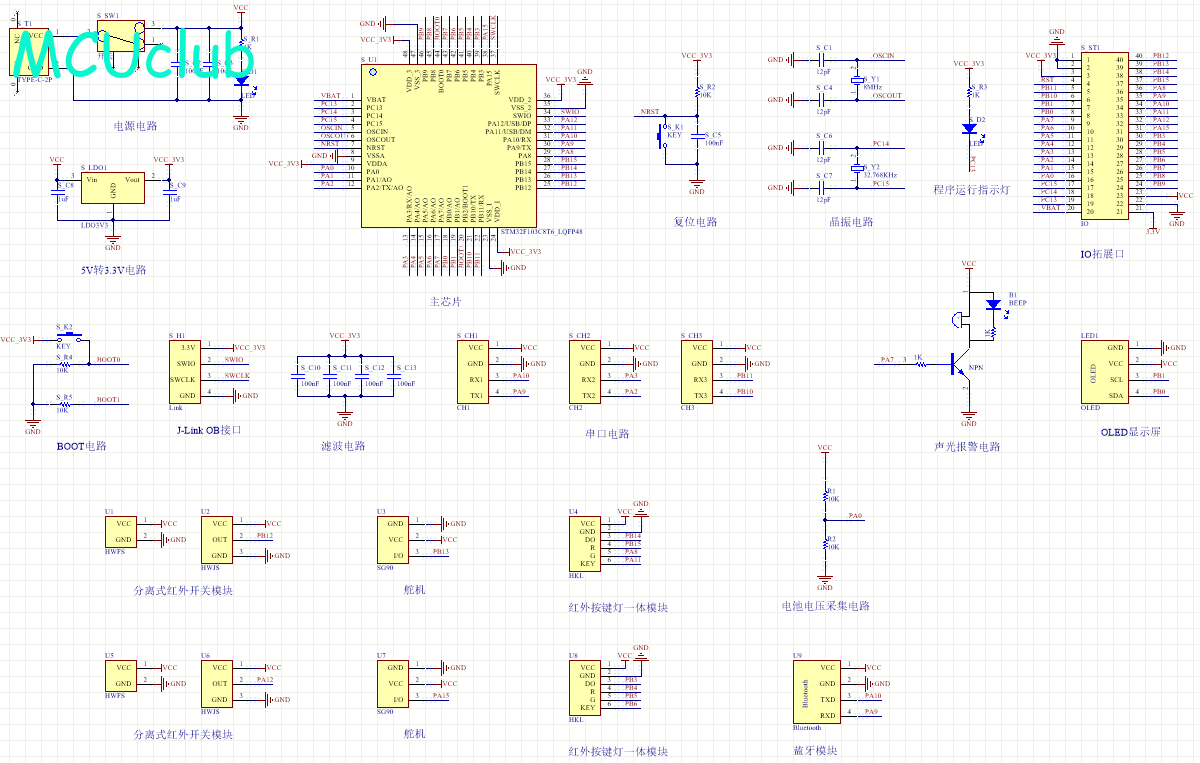This screenshot has width=1200, height=763.
Task: Select the S_D2 LED indicator symbol
Action: (968, 128)
